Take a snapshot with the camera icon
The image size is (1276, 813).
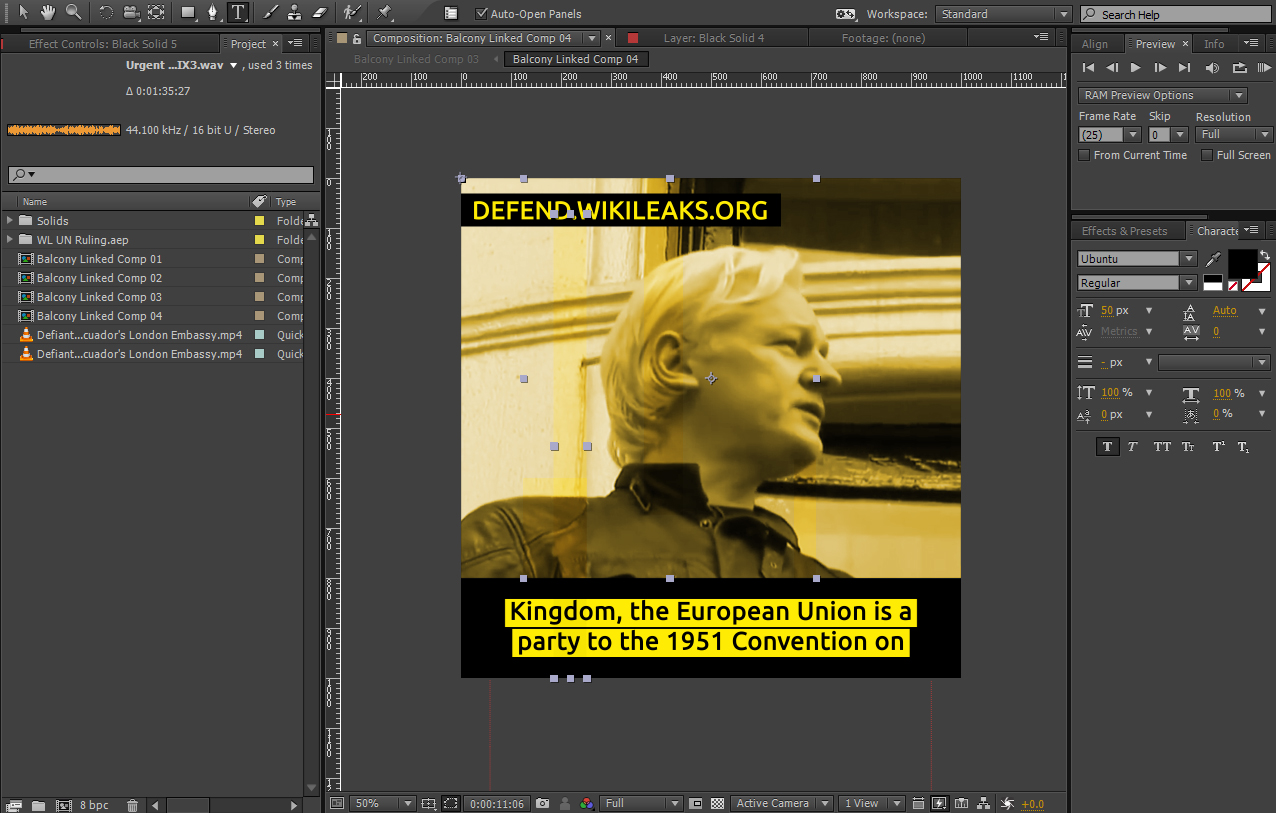click(x=542, y=803)
